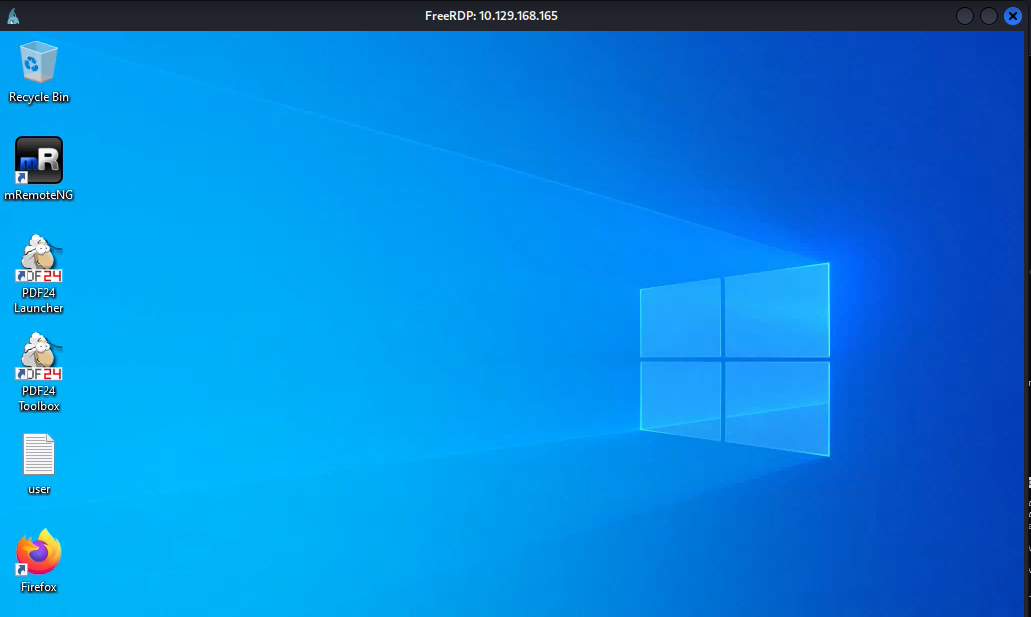Click the PDF24 Launcher sheep icon
Image resolution: width=1031 pixels, height=617 pixels.
[39, 258]
